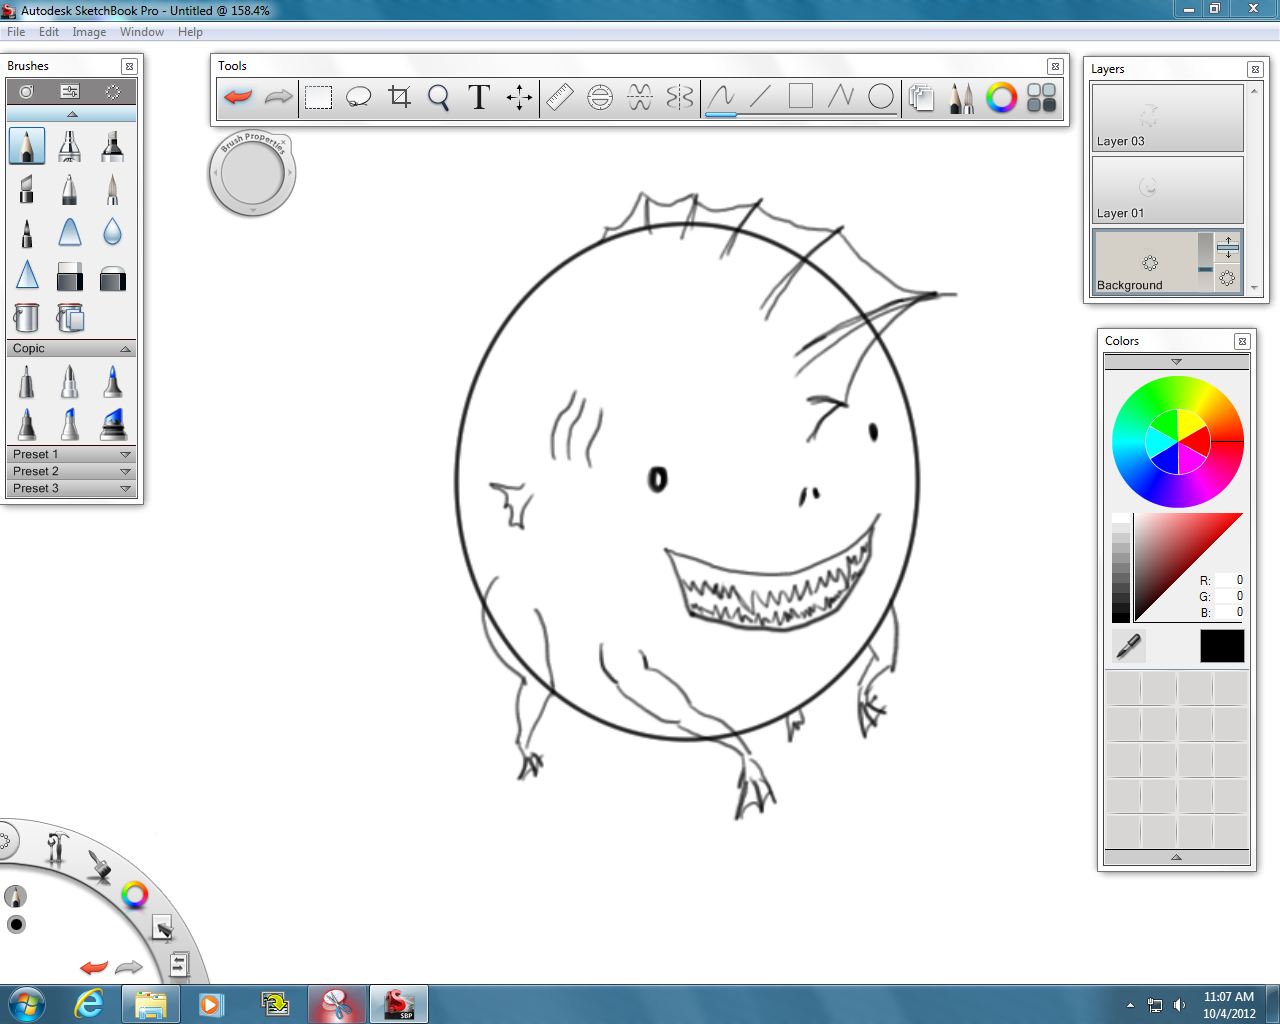Click the black current color swatch
Viewport: 1280px width, 1024px height.
(x=1221, y=646)
